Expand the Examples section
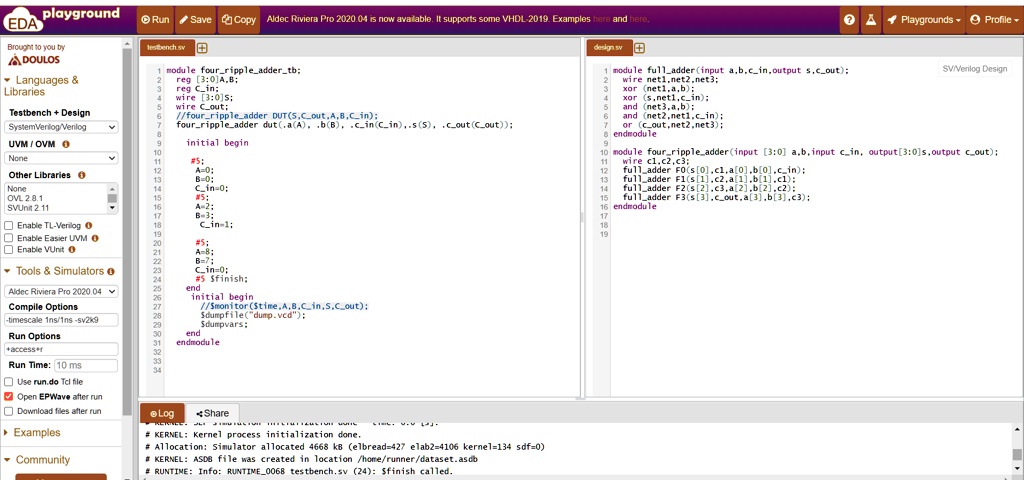This screenshot has width=1024, height=480. click(x=36, y=433)
